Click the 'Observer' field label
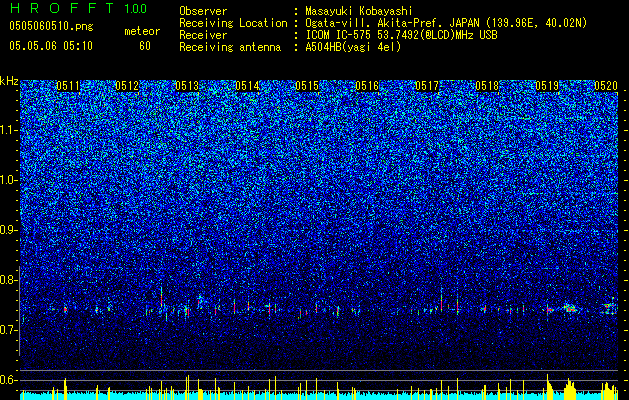Viewport: 629px width, 400px height. (203, 11)
